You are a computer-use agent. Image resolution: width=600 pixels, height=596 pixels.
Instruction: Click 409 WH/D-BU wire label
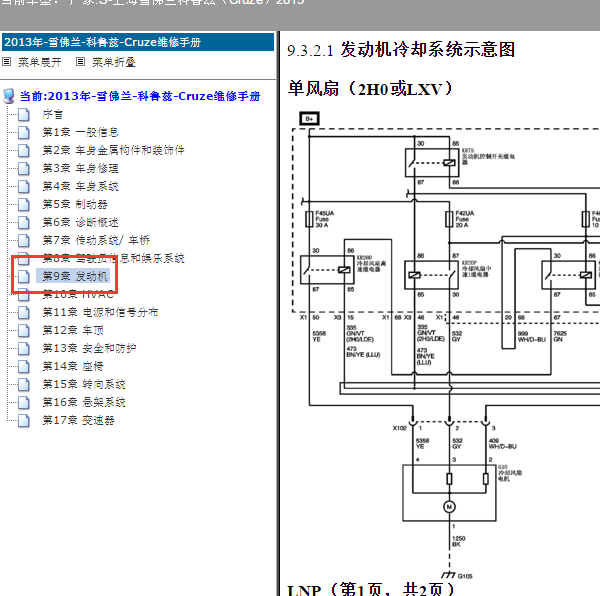coord(502,444)
